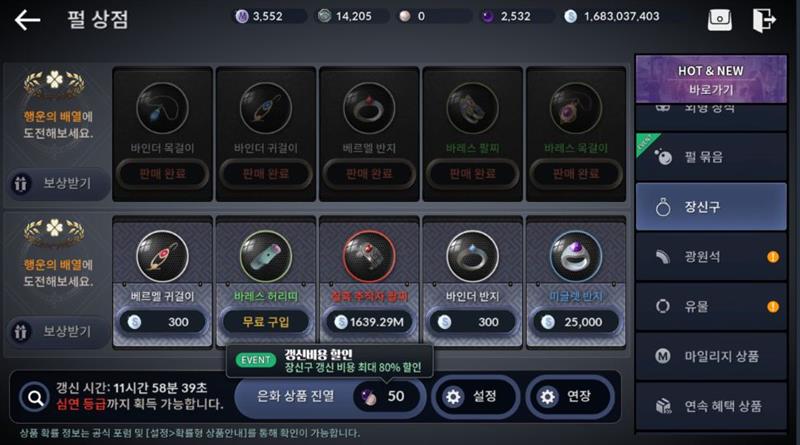The height and width of the screenshot is (445, 800).
Task: Select the 바레스 허리띠 belt icon
Action: tap(266, 256)
